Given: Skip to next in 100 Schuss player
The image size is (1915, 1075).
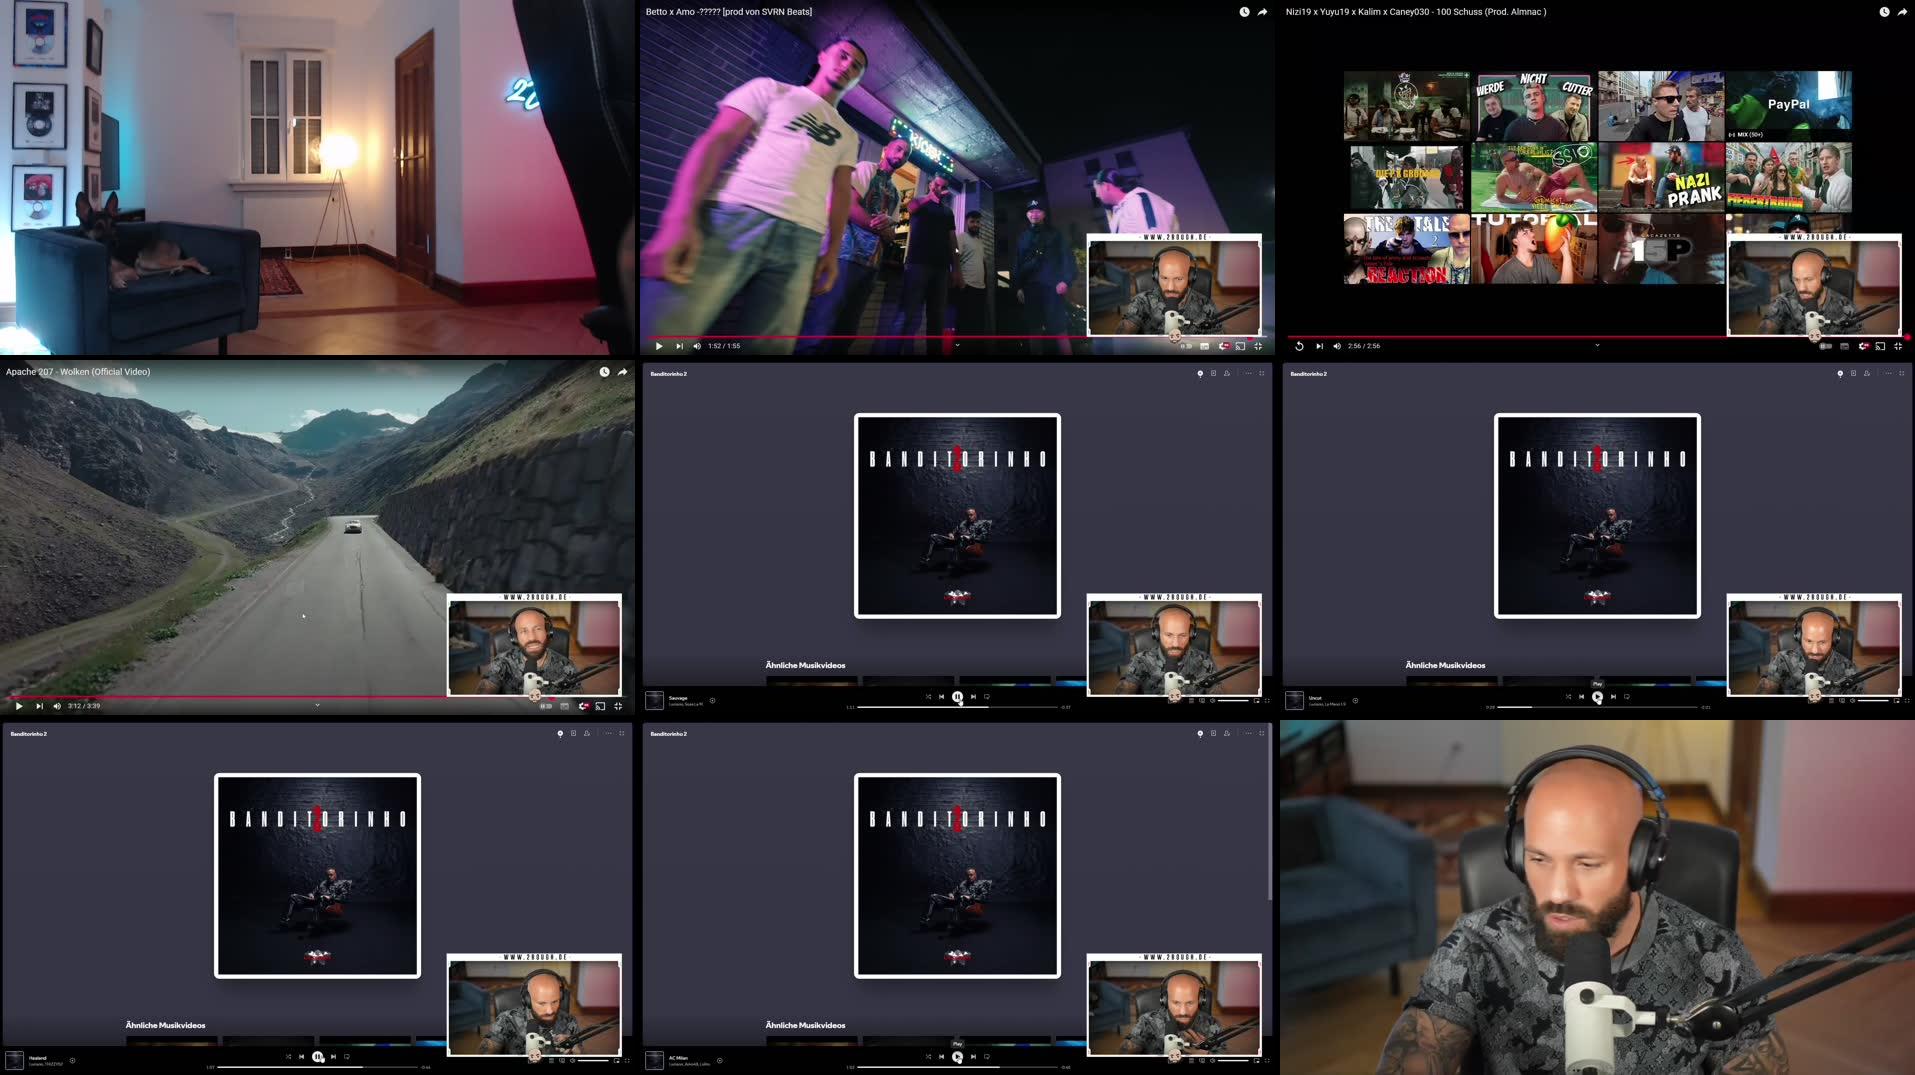Looking at the screenshot, I should (x=1319, y=346).
